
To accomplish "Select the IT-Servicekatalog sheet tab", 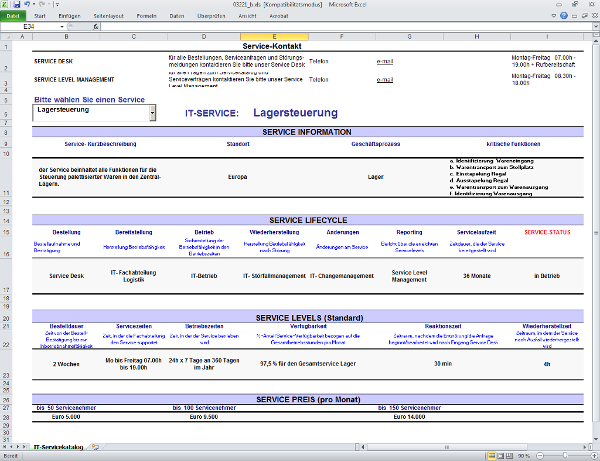I will coord(57,445).
